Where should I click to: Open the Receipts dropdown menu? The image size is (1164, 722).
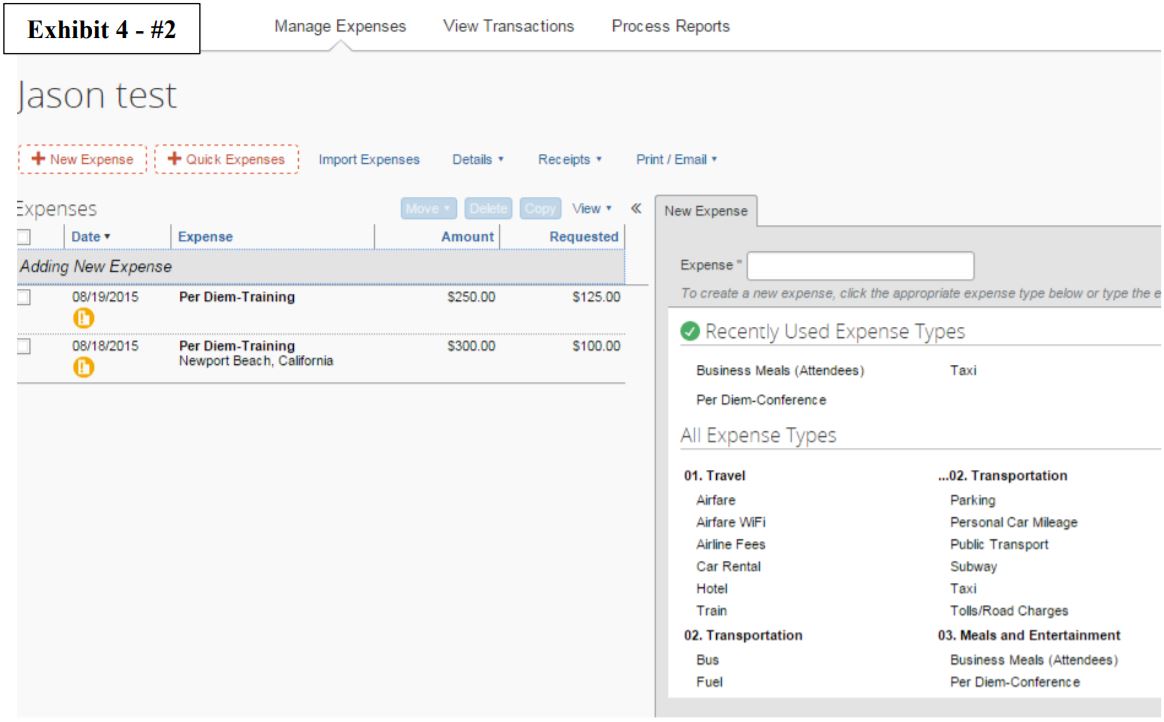[569, 160]
